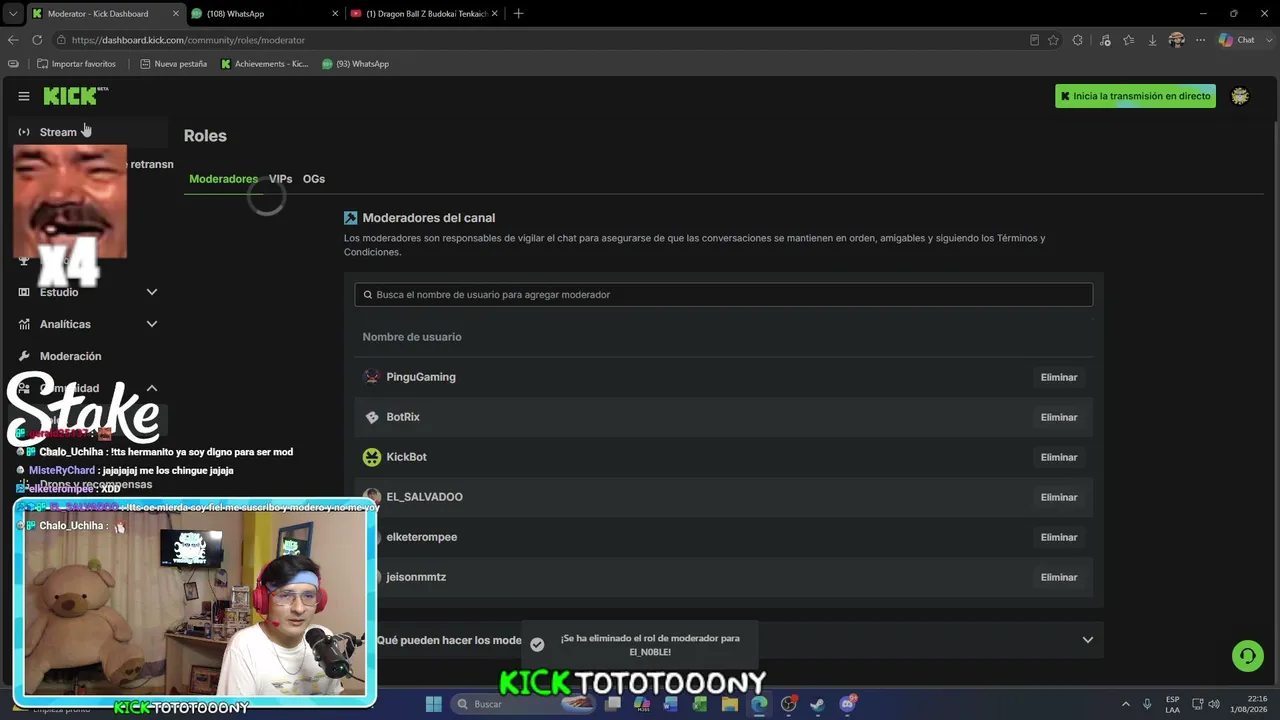The height and width of the screenshot is (720, 1280).
Task: Remove EL_SALVADOO as moderator
Action: (x=1059, y=497)
